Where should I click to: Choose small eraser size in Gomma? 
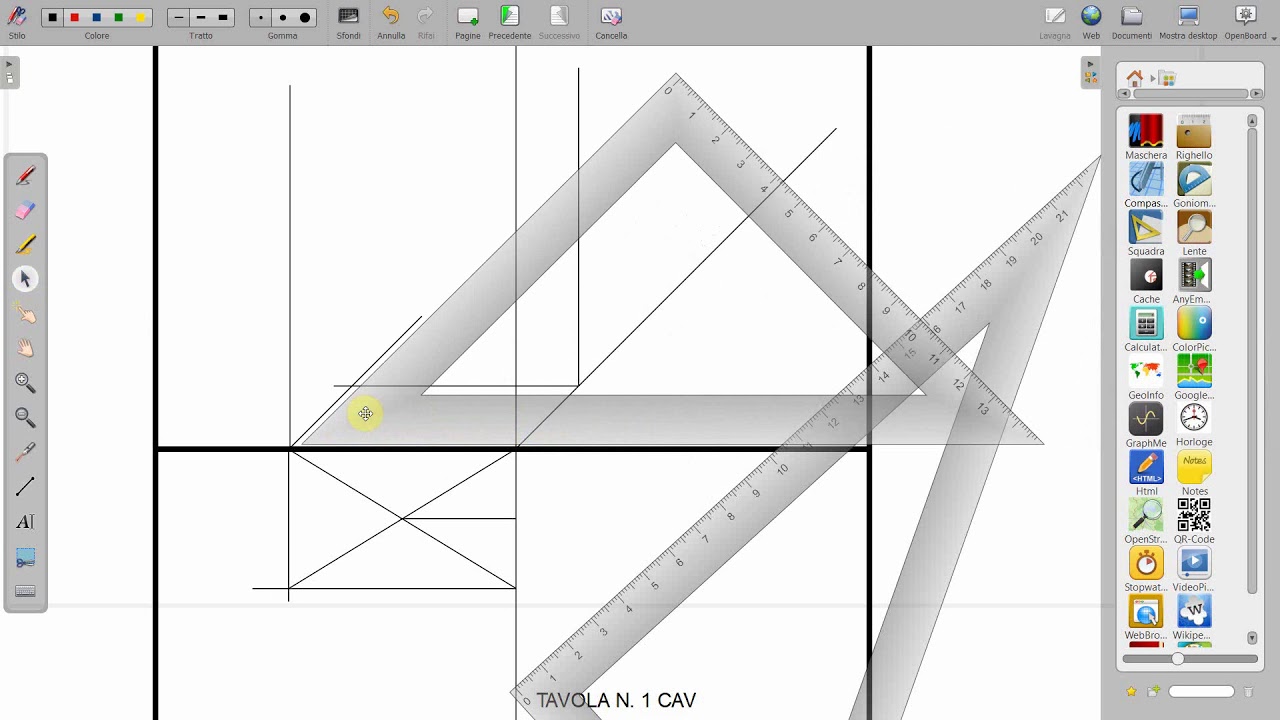(261, 17)
